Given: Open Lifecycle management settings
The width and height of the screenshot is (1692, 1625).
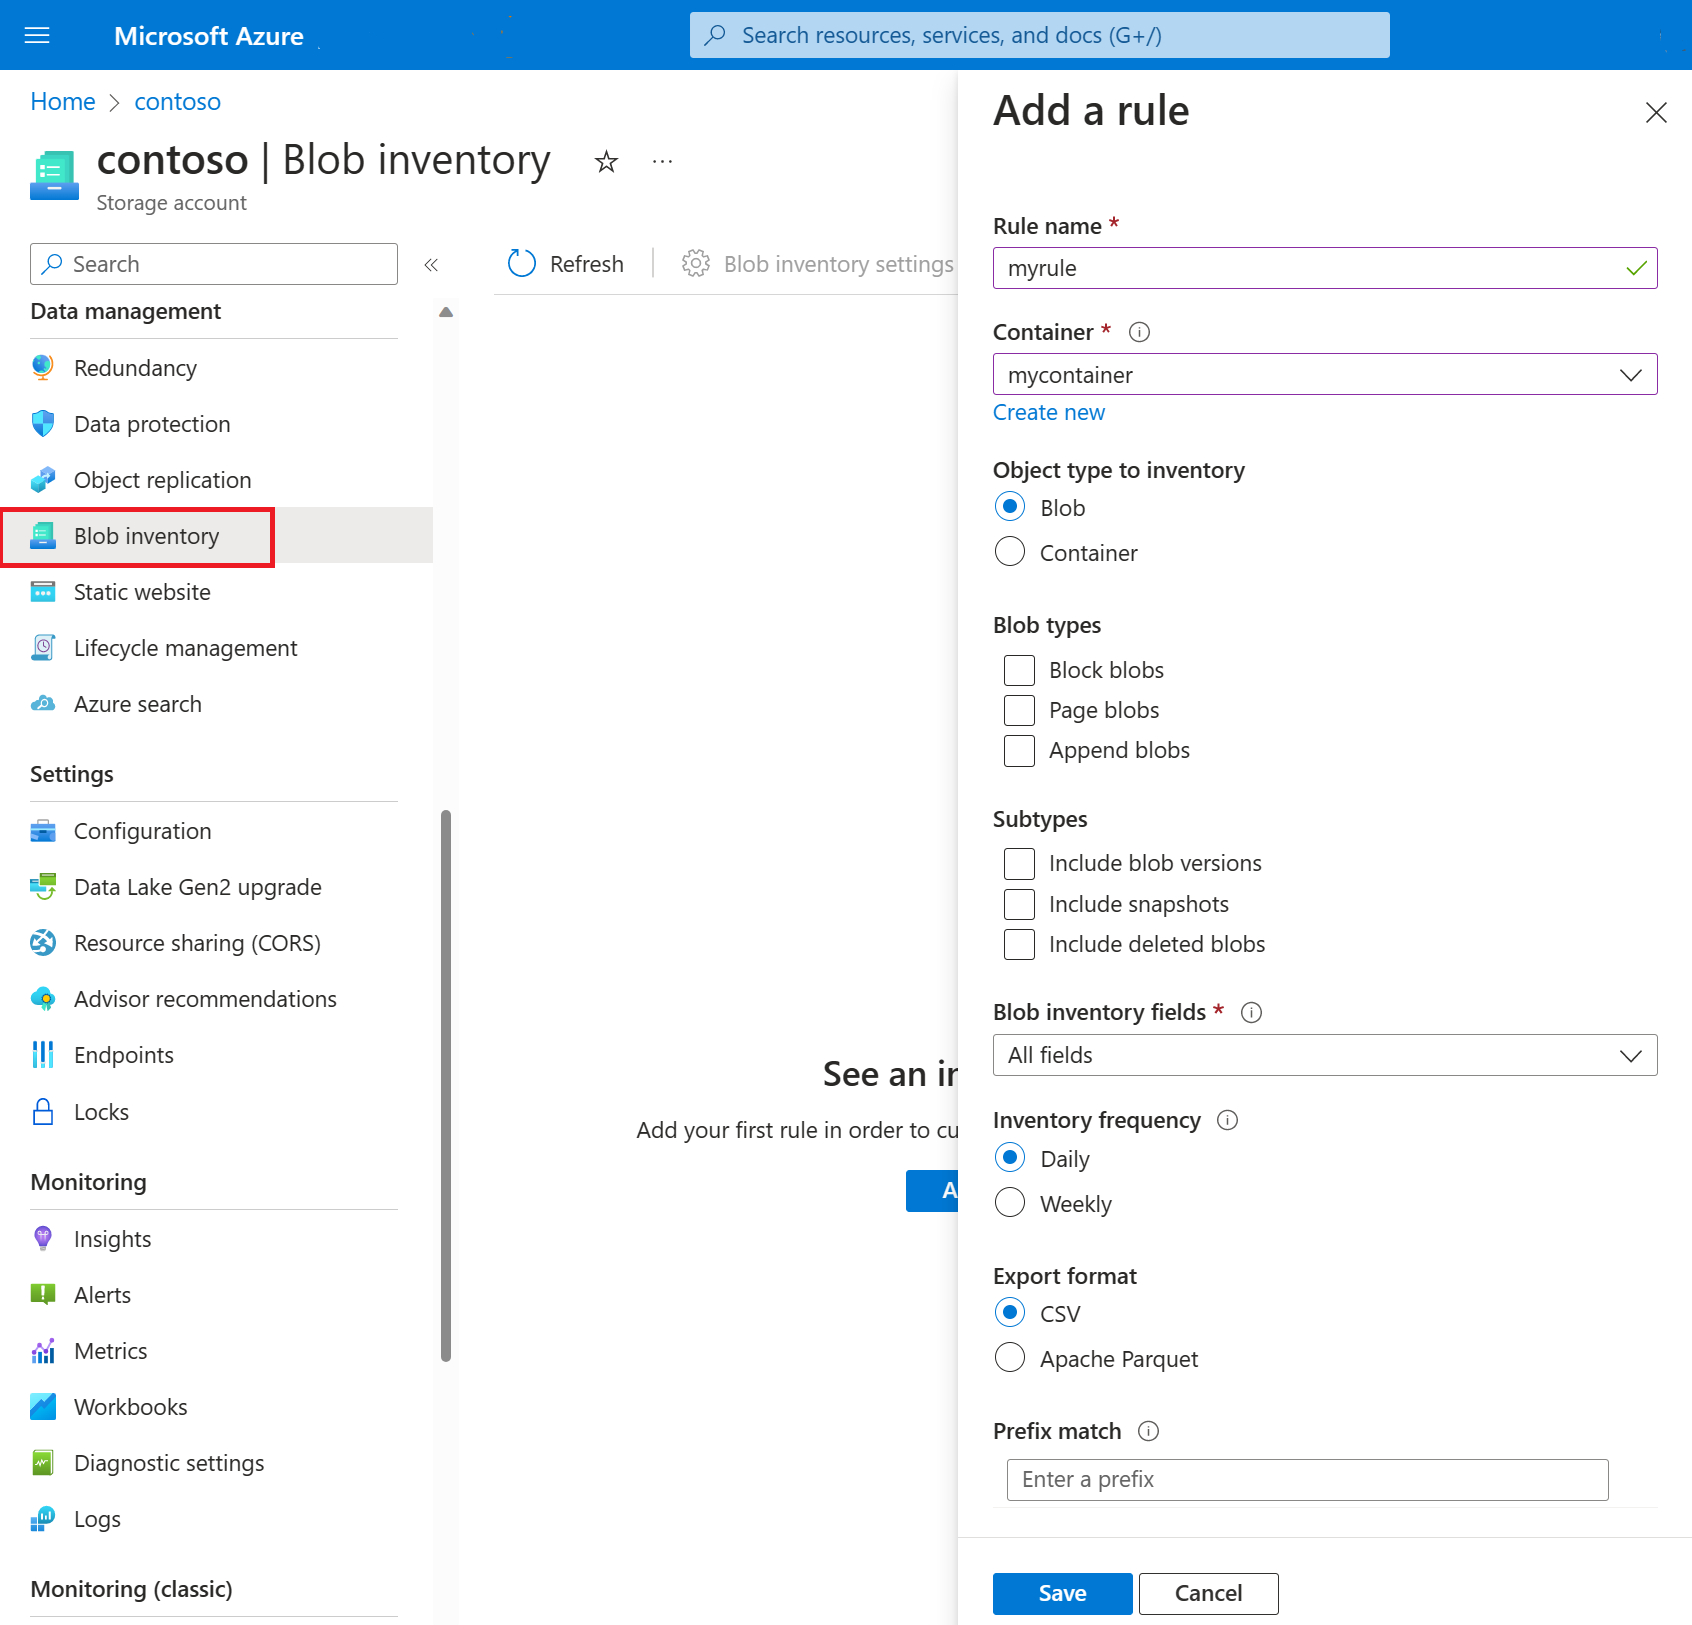Looking at the screenshot, I should coord(185,647).
